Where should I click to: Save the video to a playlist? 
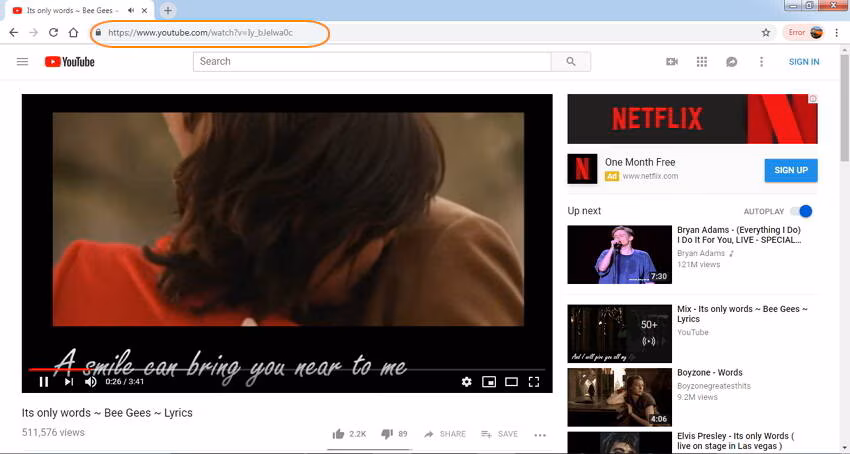(x=499, y=434)
